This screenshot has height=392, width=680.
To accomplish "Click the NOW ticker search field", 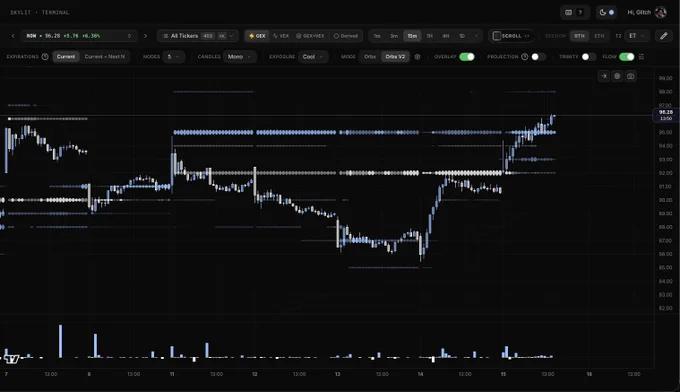I will tap(79, 36).
